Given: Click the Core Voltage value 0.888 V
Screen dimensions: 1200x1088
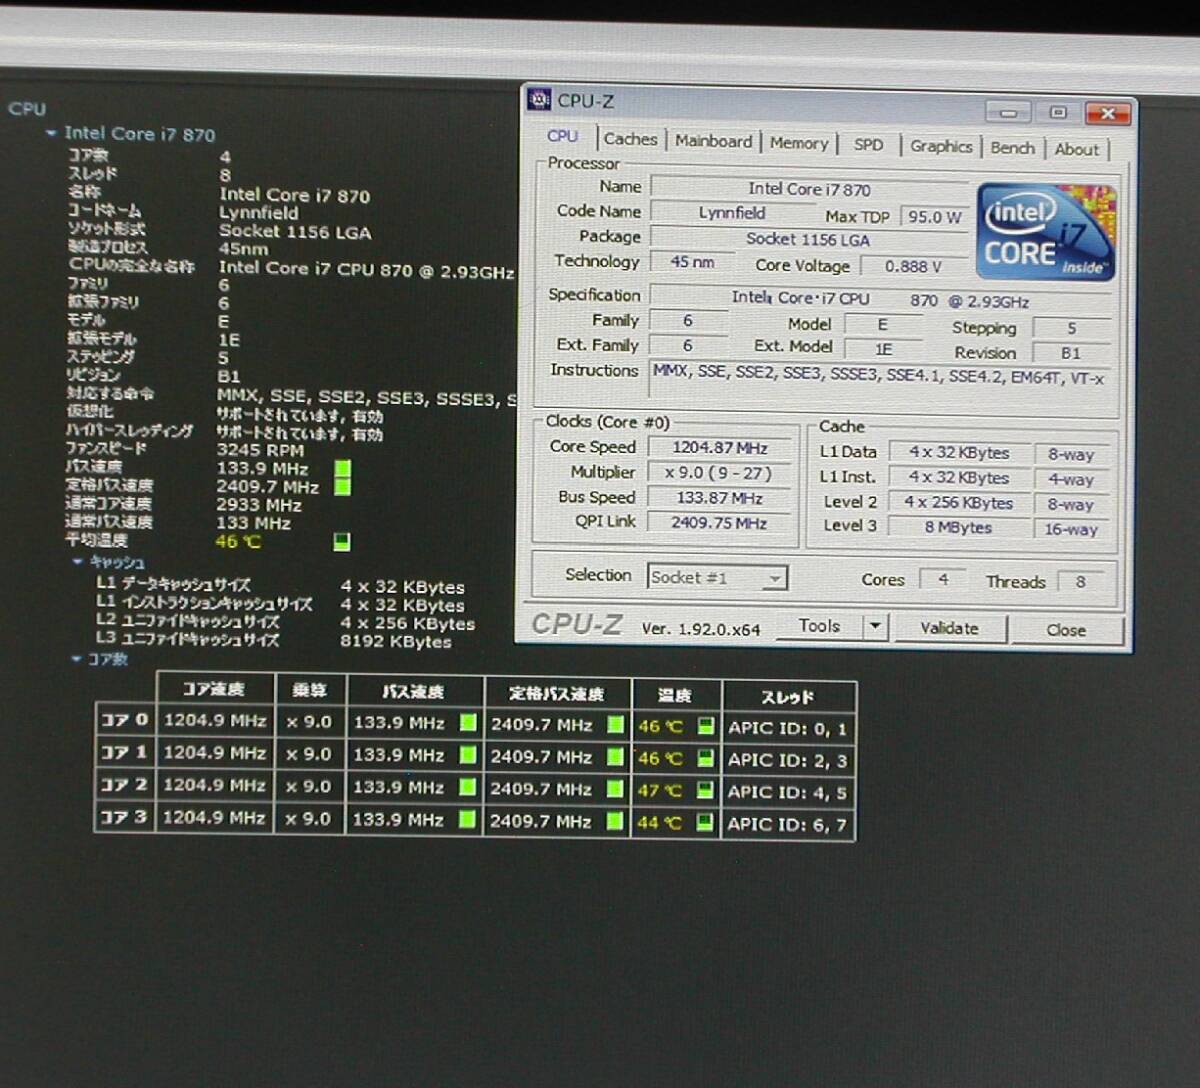Looking at the screenshot, I should pos(912,266).
